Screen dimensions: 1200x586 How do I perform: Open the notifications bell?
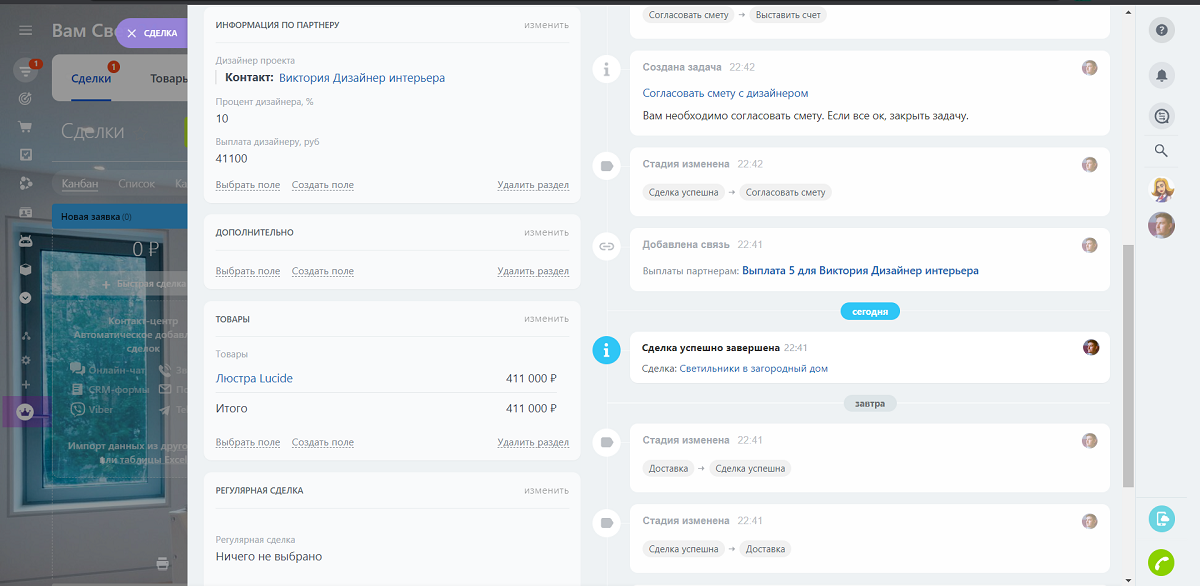pos(1162,75)
